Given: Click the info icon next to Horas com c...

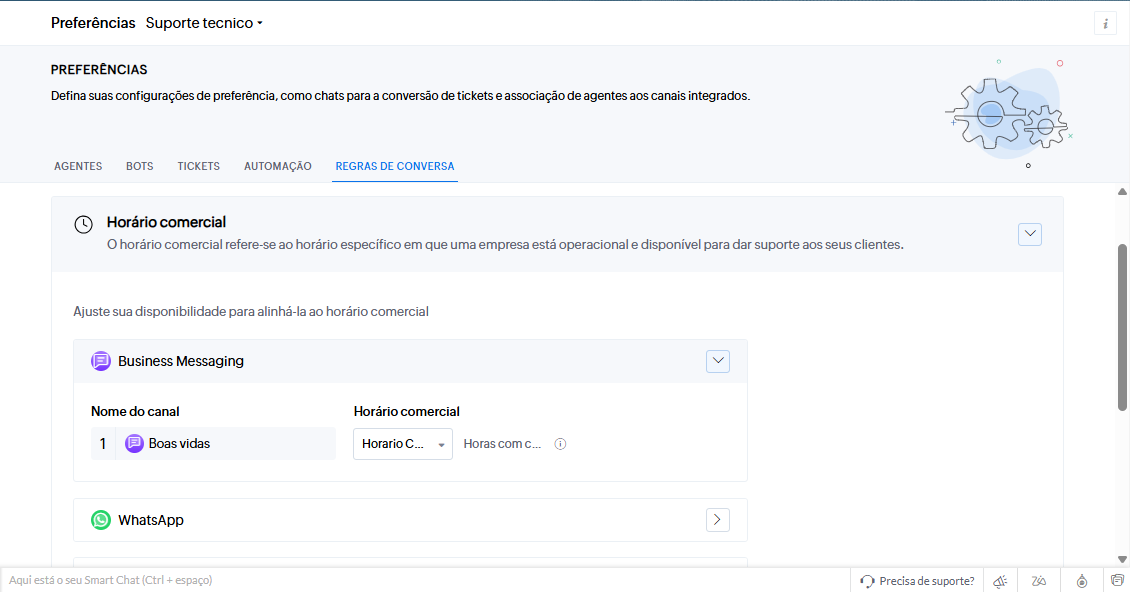Looking at the screenshot, I should click(560, 444).
